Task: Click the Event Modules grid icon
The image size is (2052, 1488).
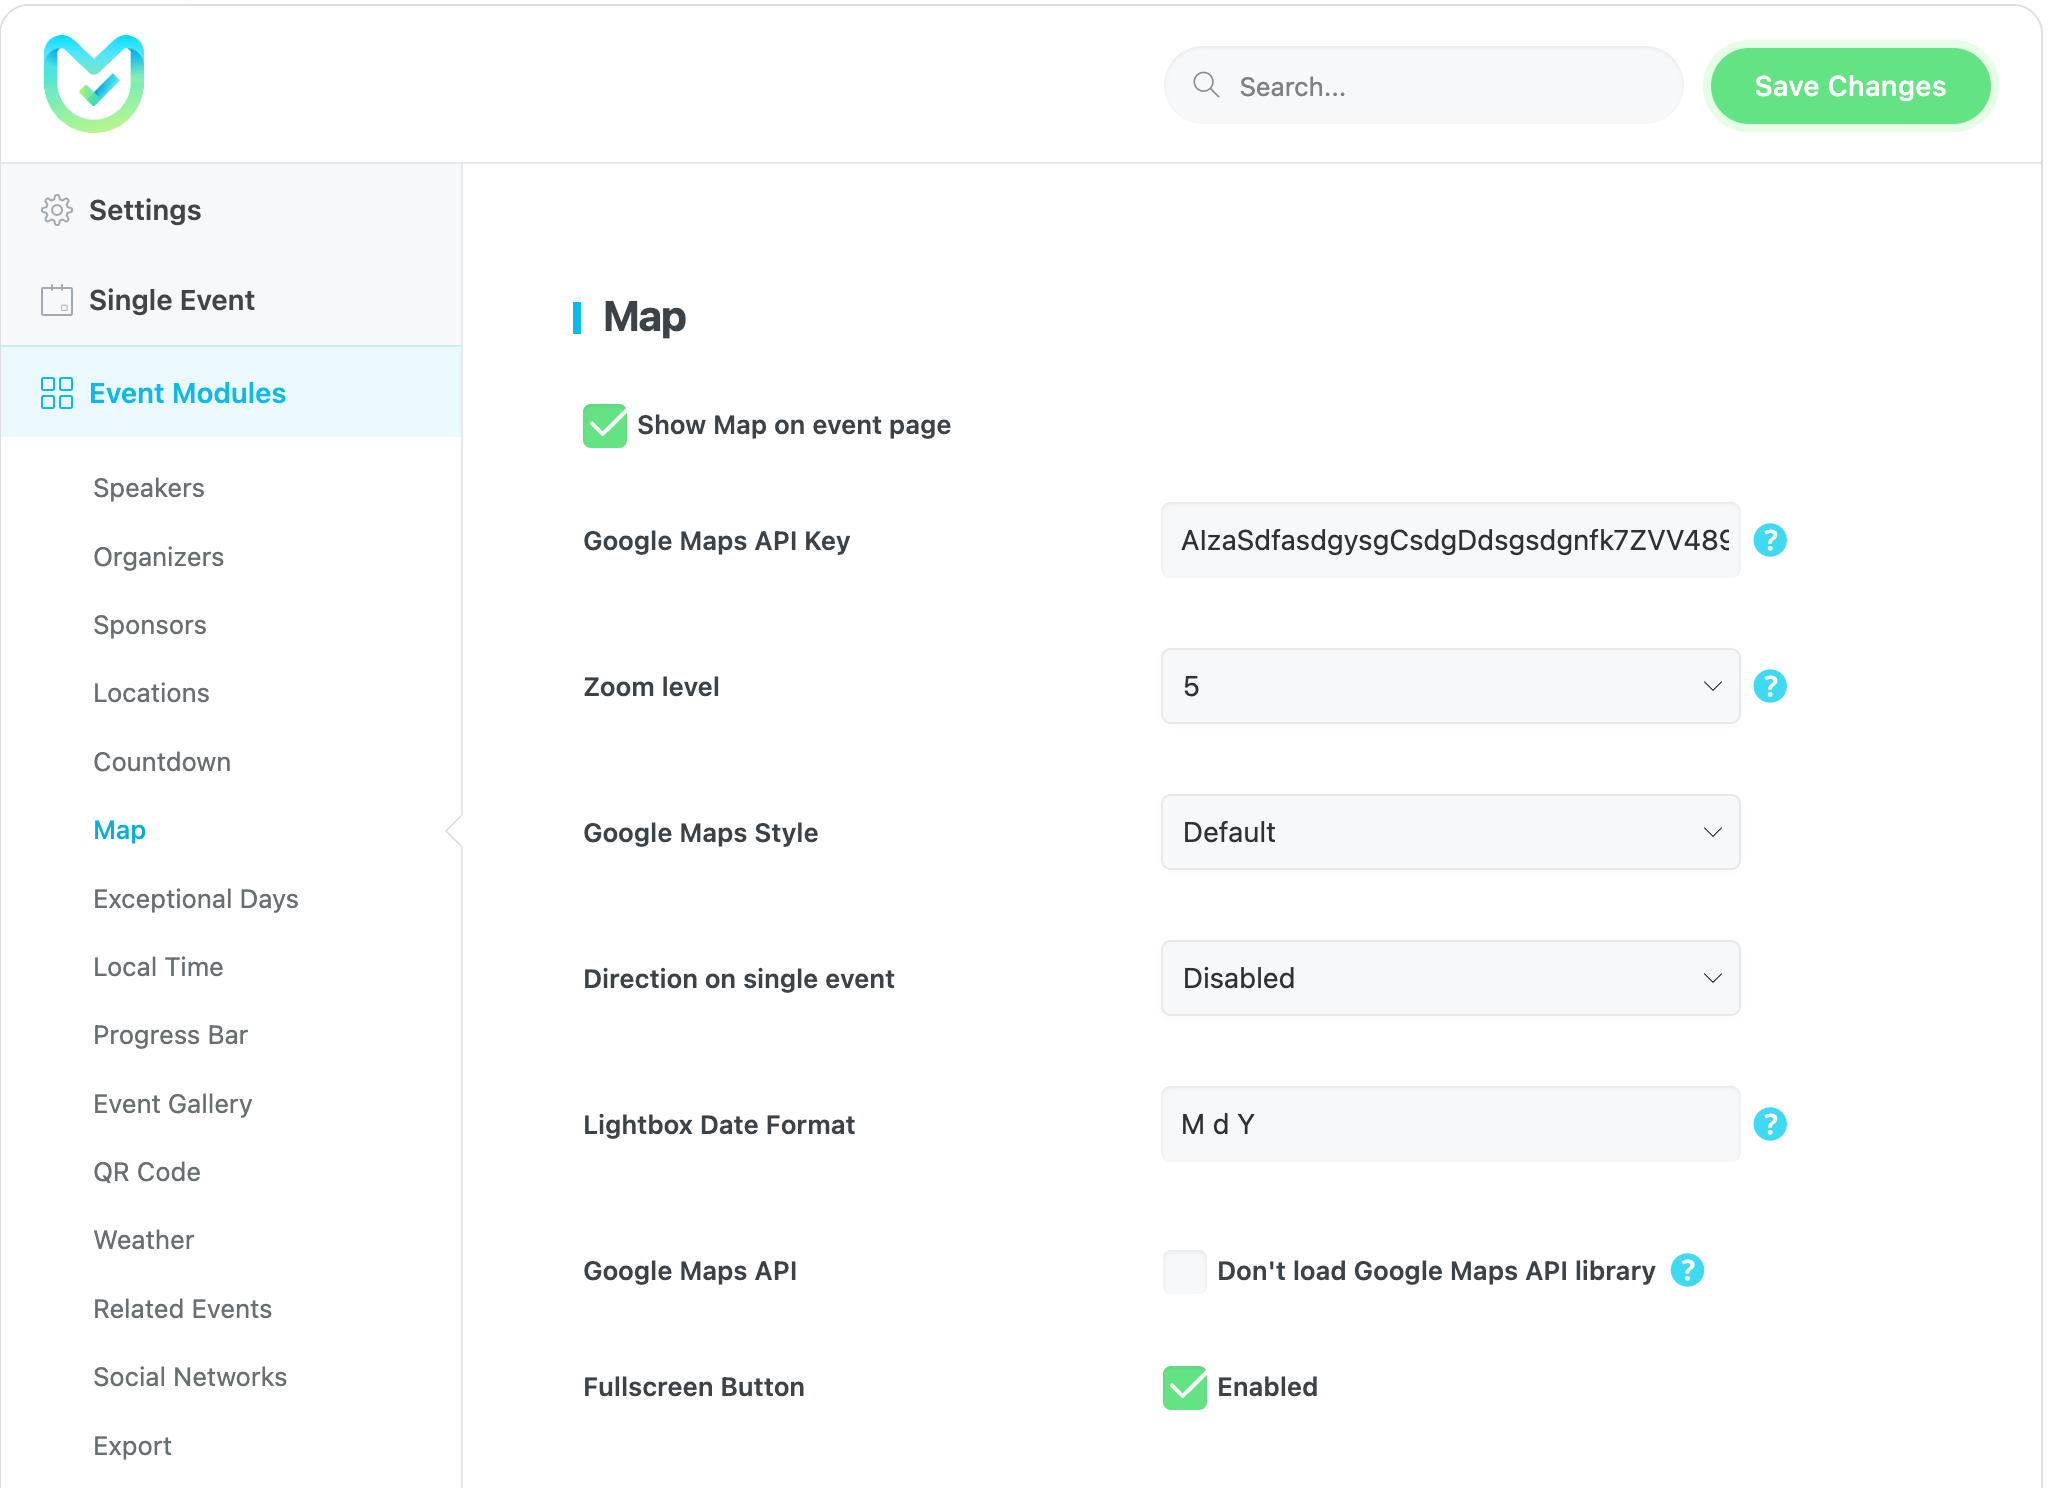Action: 57,393
